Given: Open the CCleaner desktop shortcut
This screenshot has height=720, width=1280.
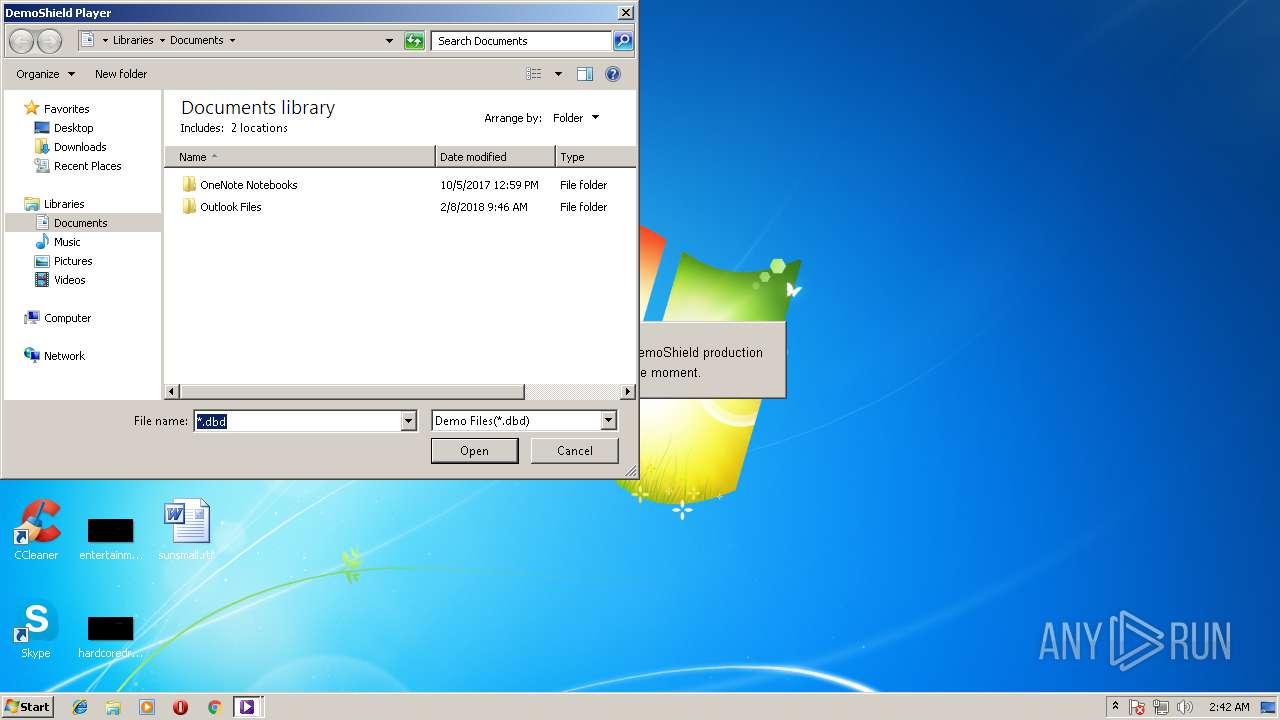Looking at the screenshot, I should [x=36, y=530].
